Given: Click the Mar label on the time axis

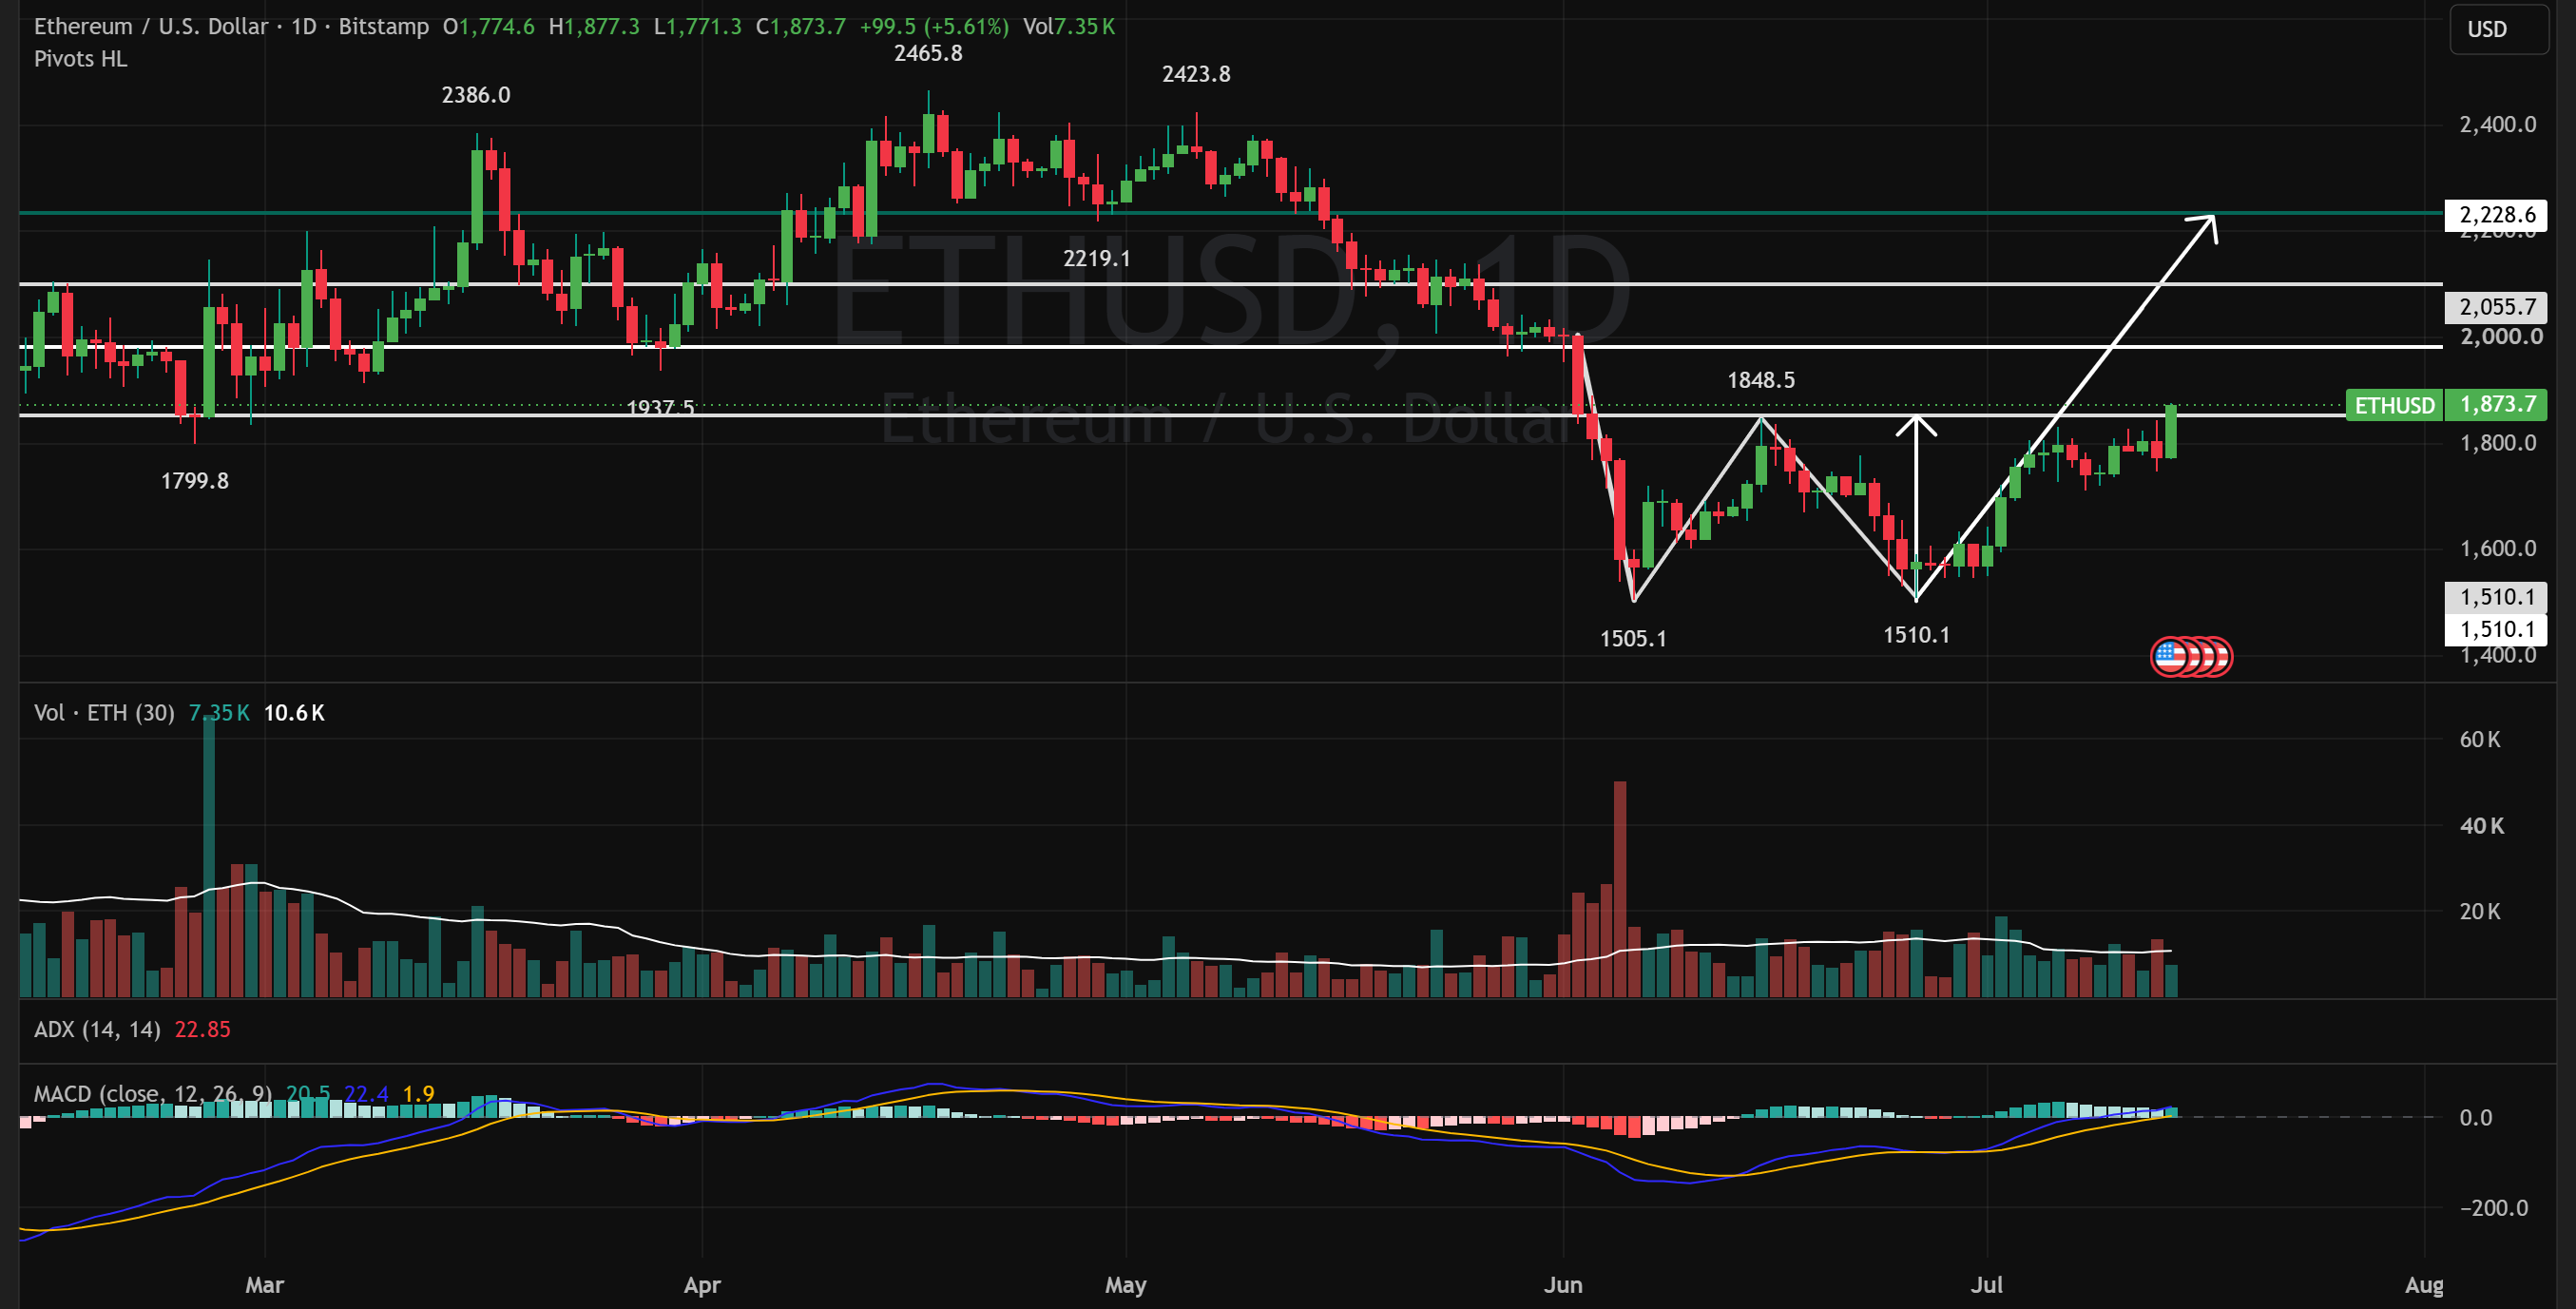Looking at the screenshot, I should coord(265,1285).
